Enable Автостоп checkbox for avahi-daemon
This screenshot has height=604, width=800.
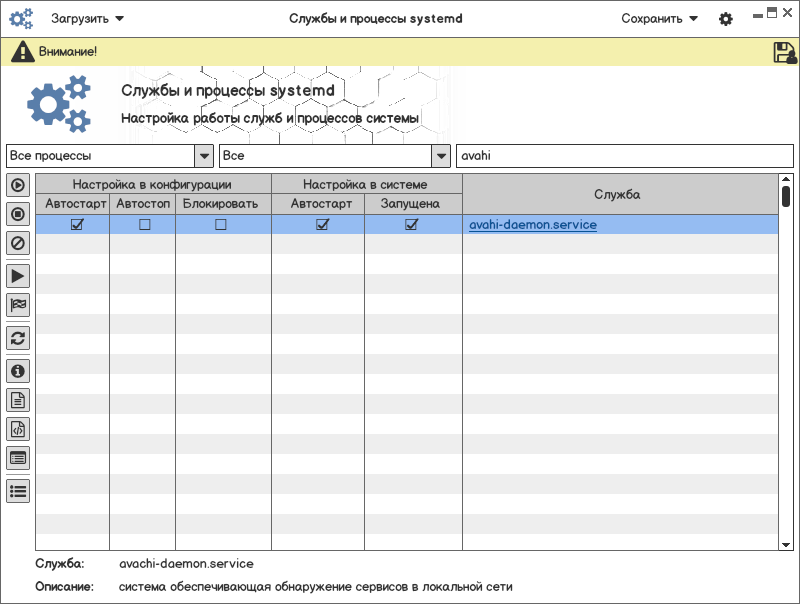144,225
